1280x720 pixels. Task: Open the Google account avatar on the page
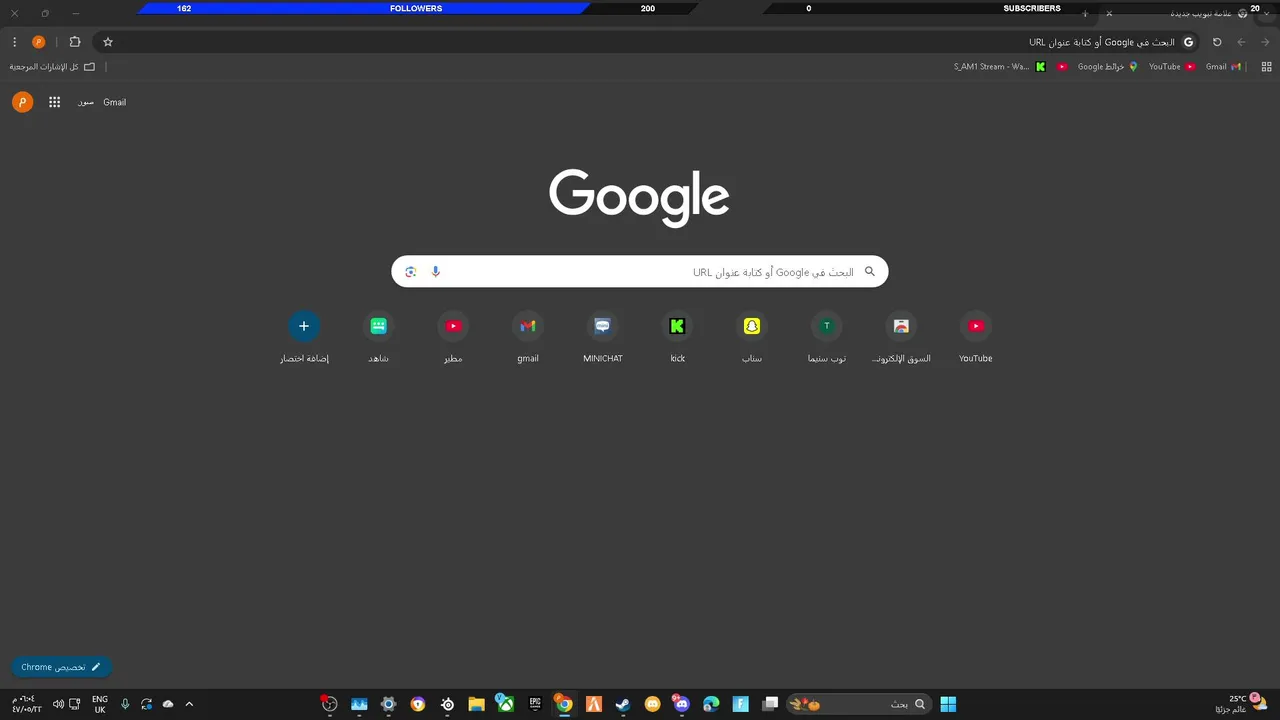click(23, 102)
